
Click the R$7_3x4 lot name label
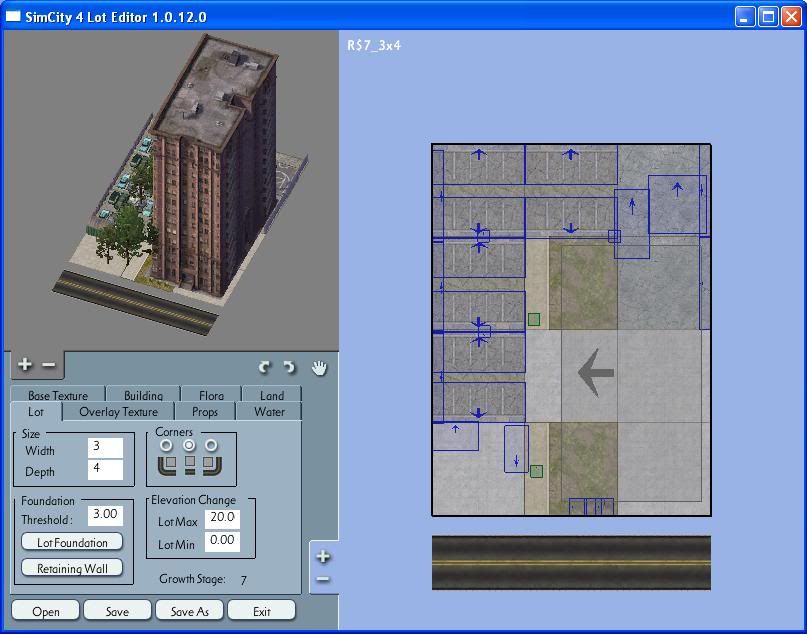(x=374, y=45)
